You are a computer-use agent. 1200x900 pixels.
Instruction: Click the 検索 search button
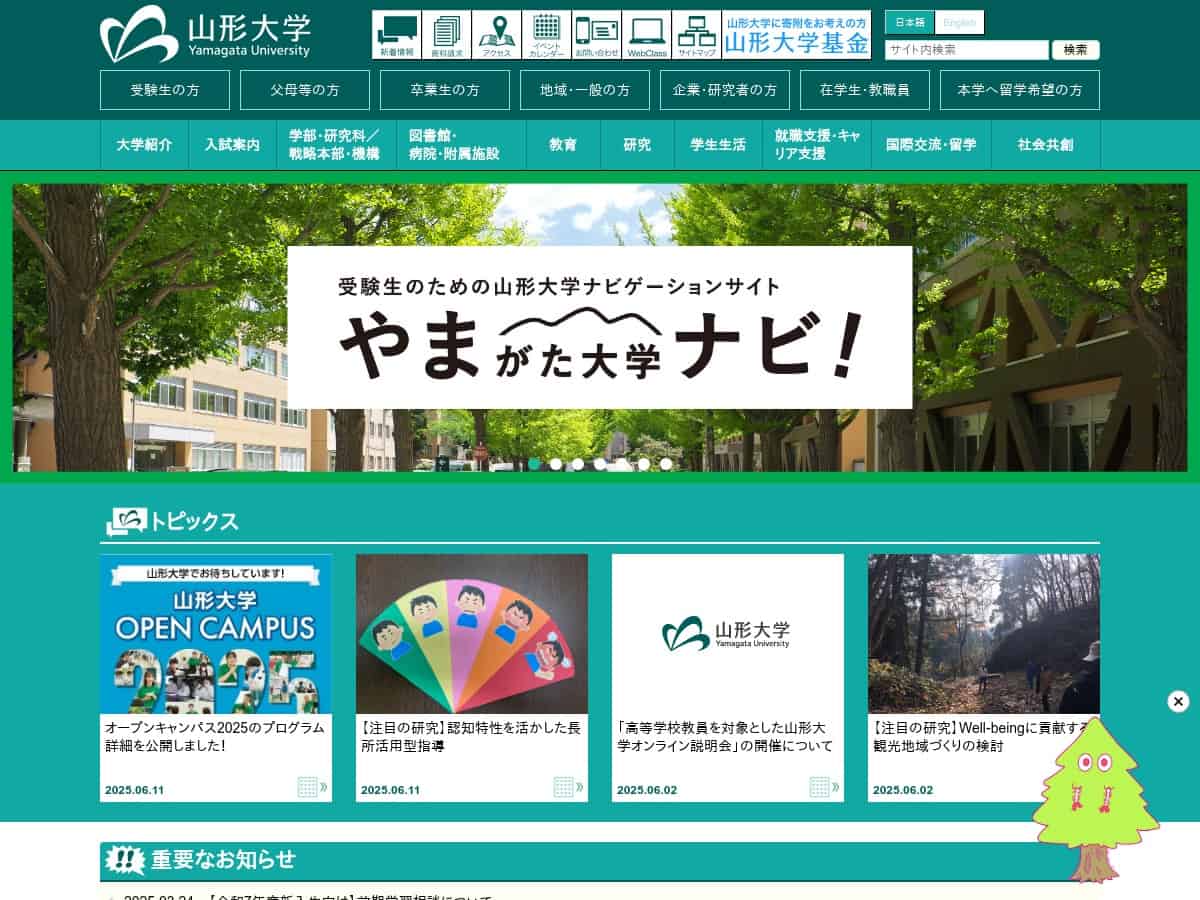pos(1076,50)
